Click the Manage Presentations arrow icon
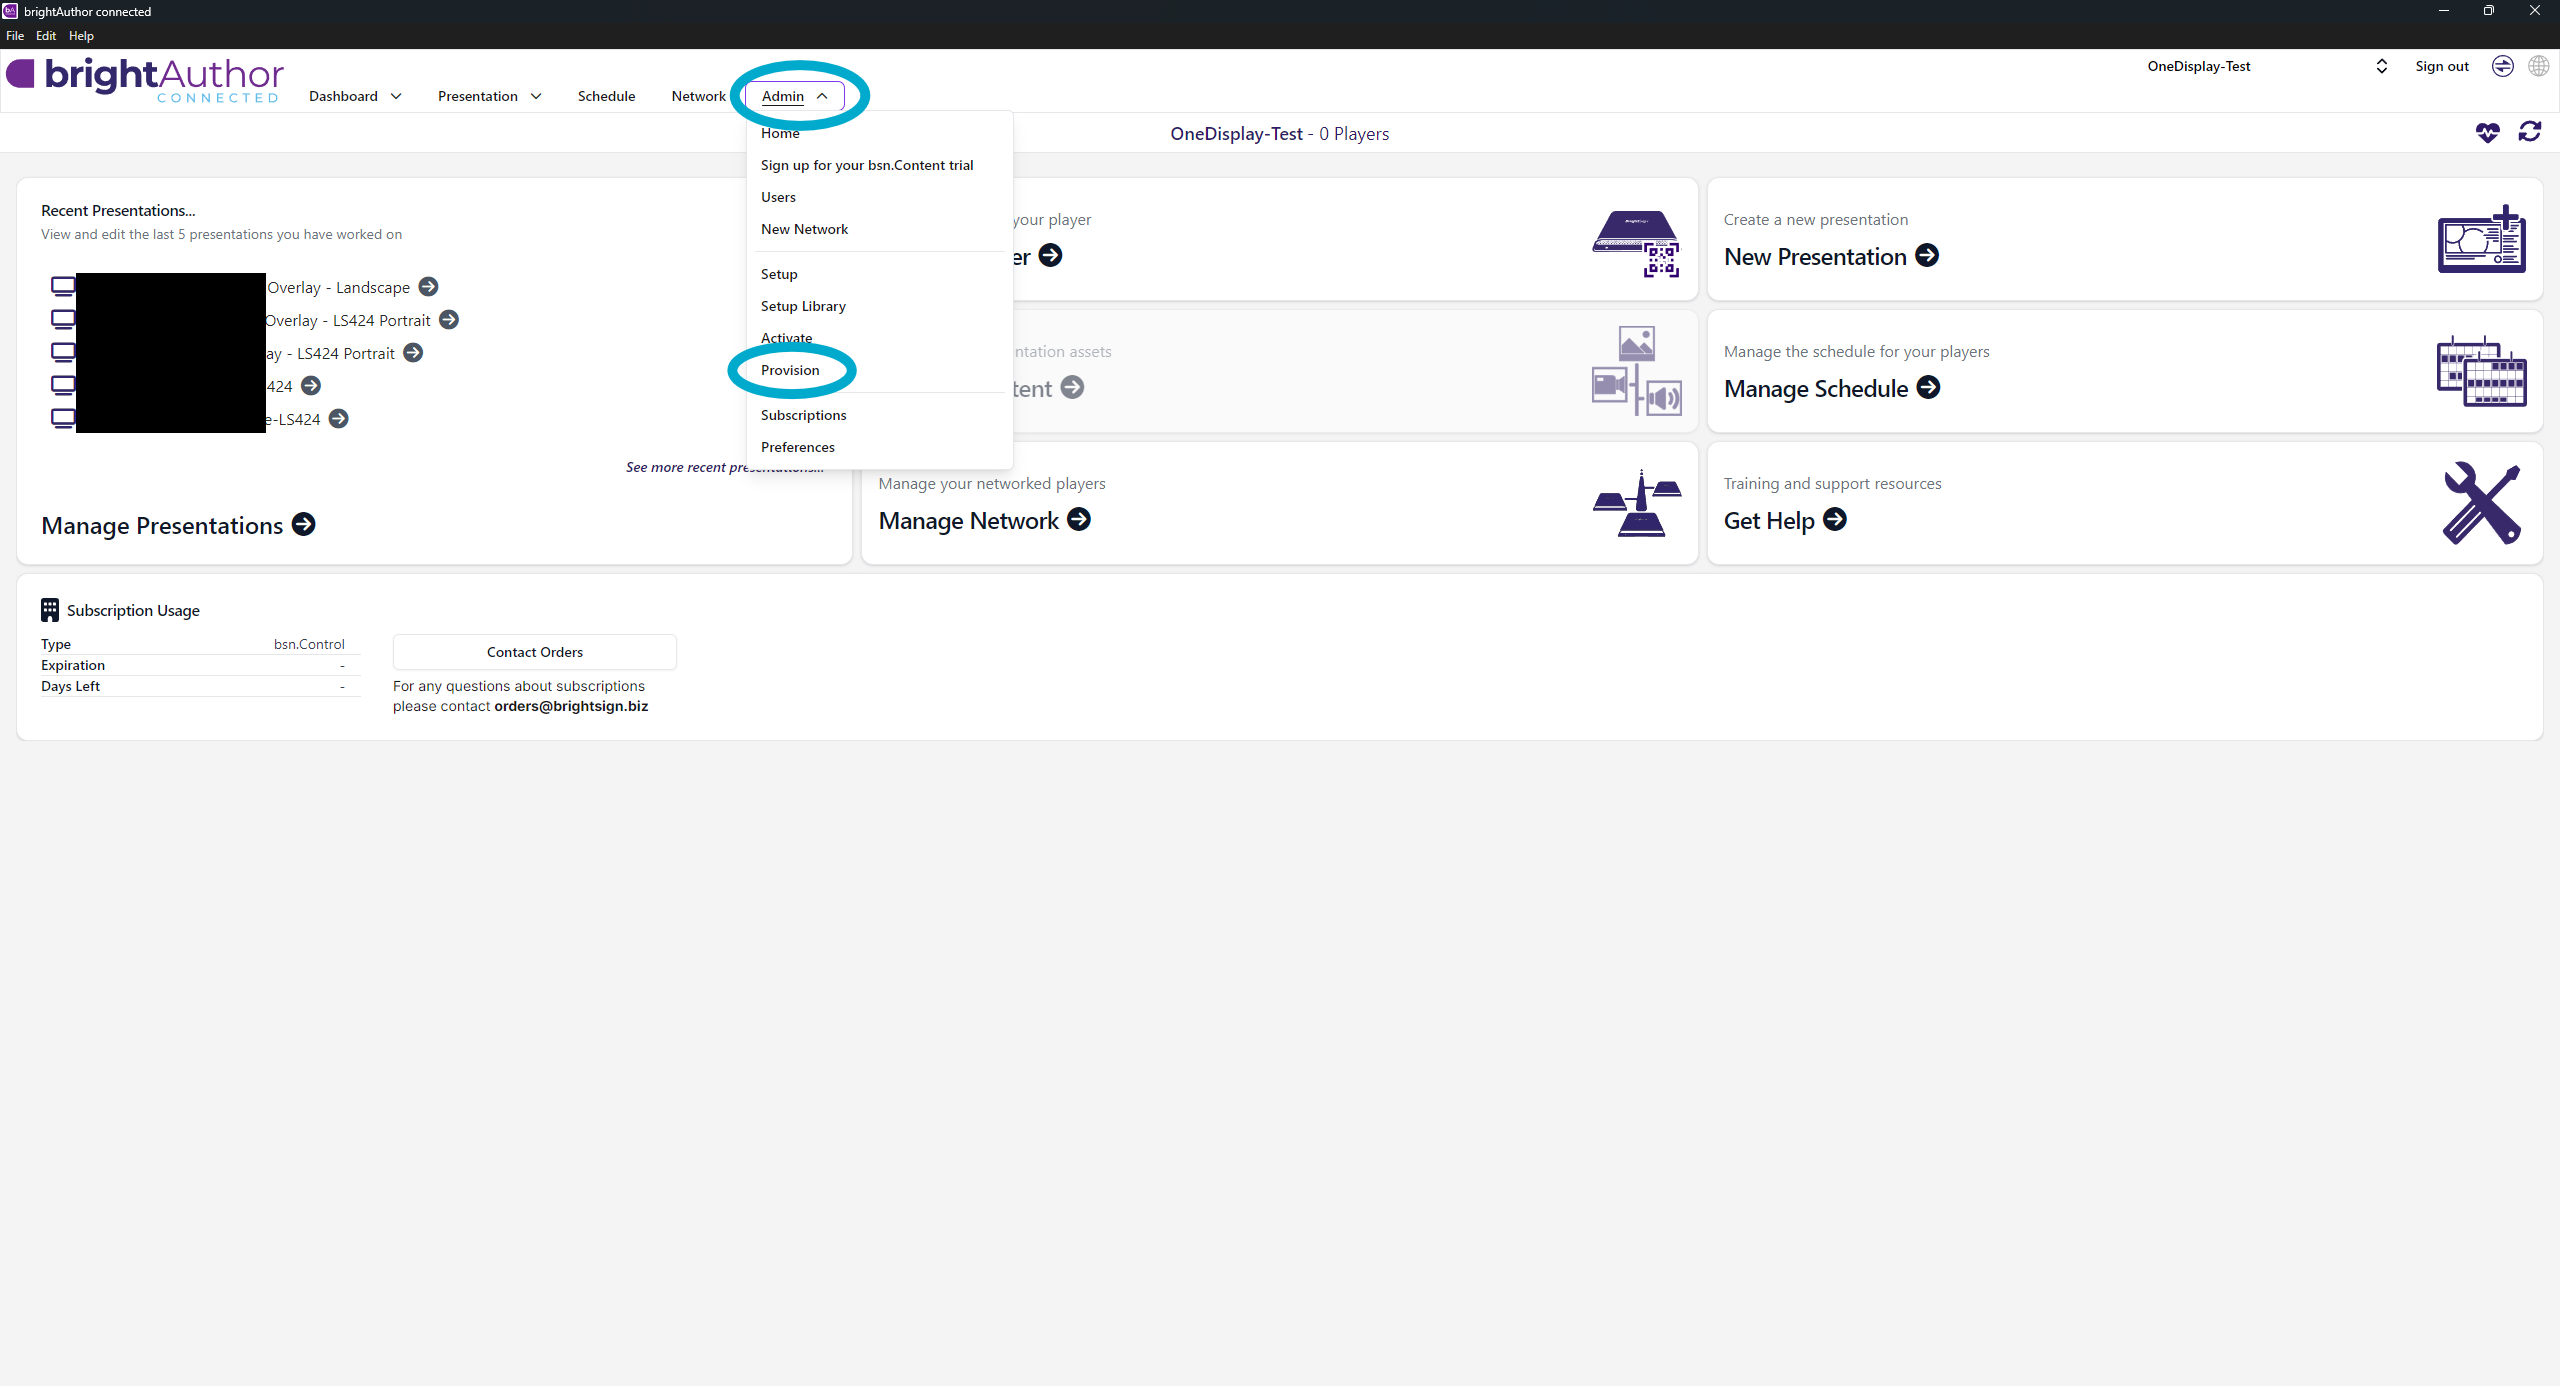This screenshot has width=2560, height=1392. (303, 525)
